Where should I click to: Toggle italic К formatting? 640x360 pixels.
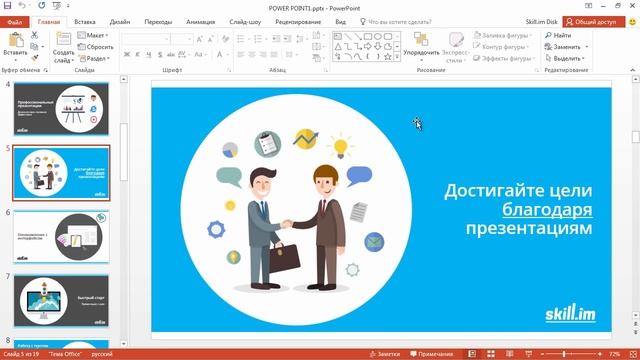pyautogui.click(x=138, y=54)
